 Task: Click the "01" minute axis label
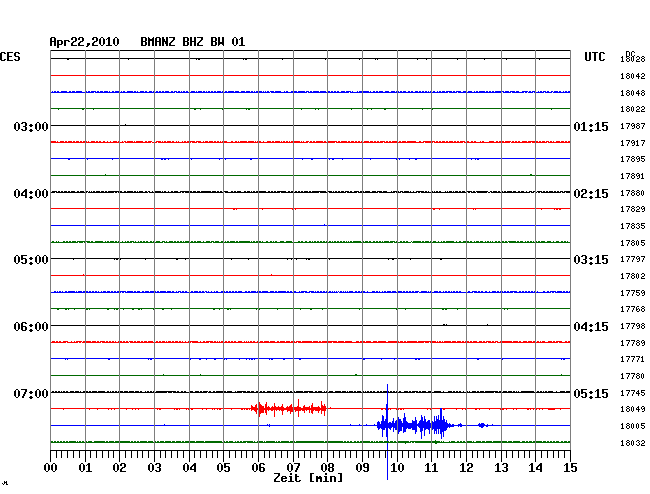pyautogui.click(x=85, y=468)
